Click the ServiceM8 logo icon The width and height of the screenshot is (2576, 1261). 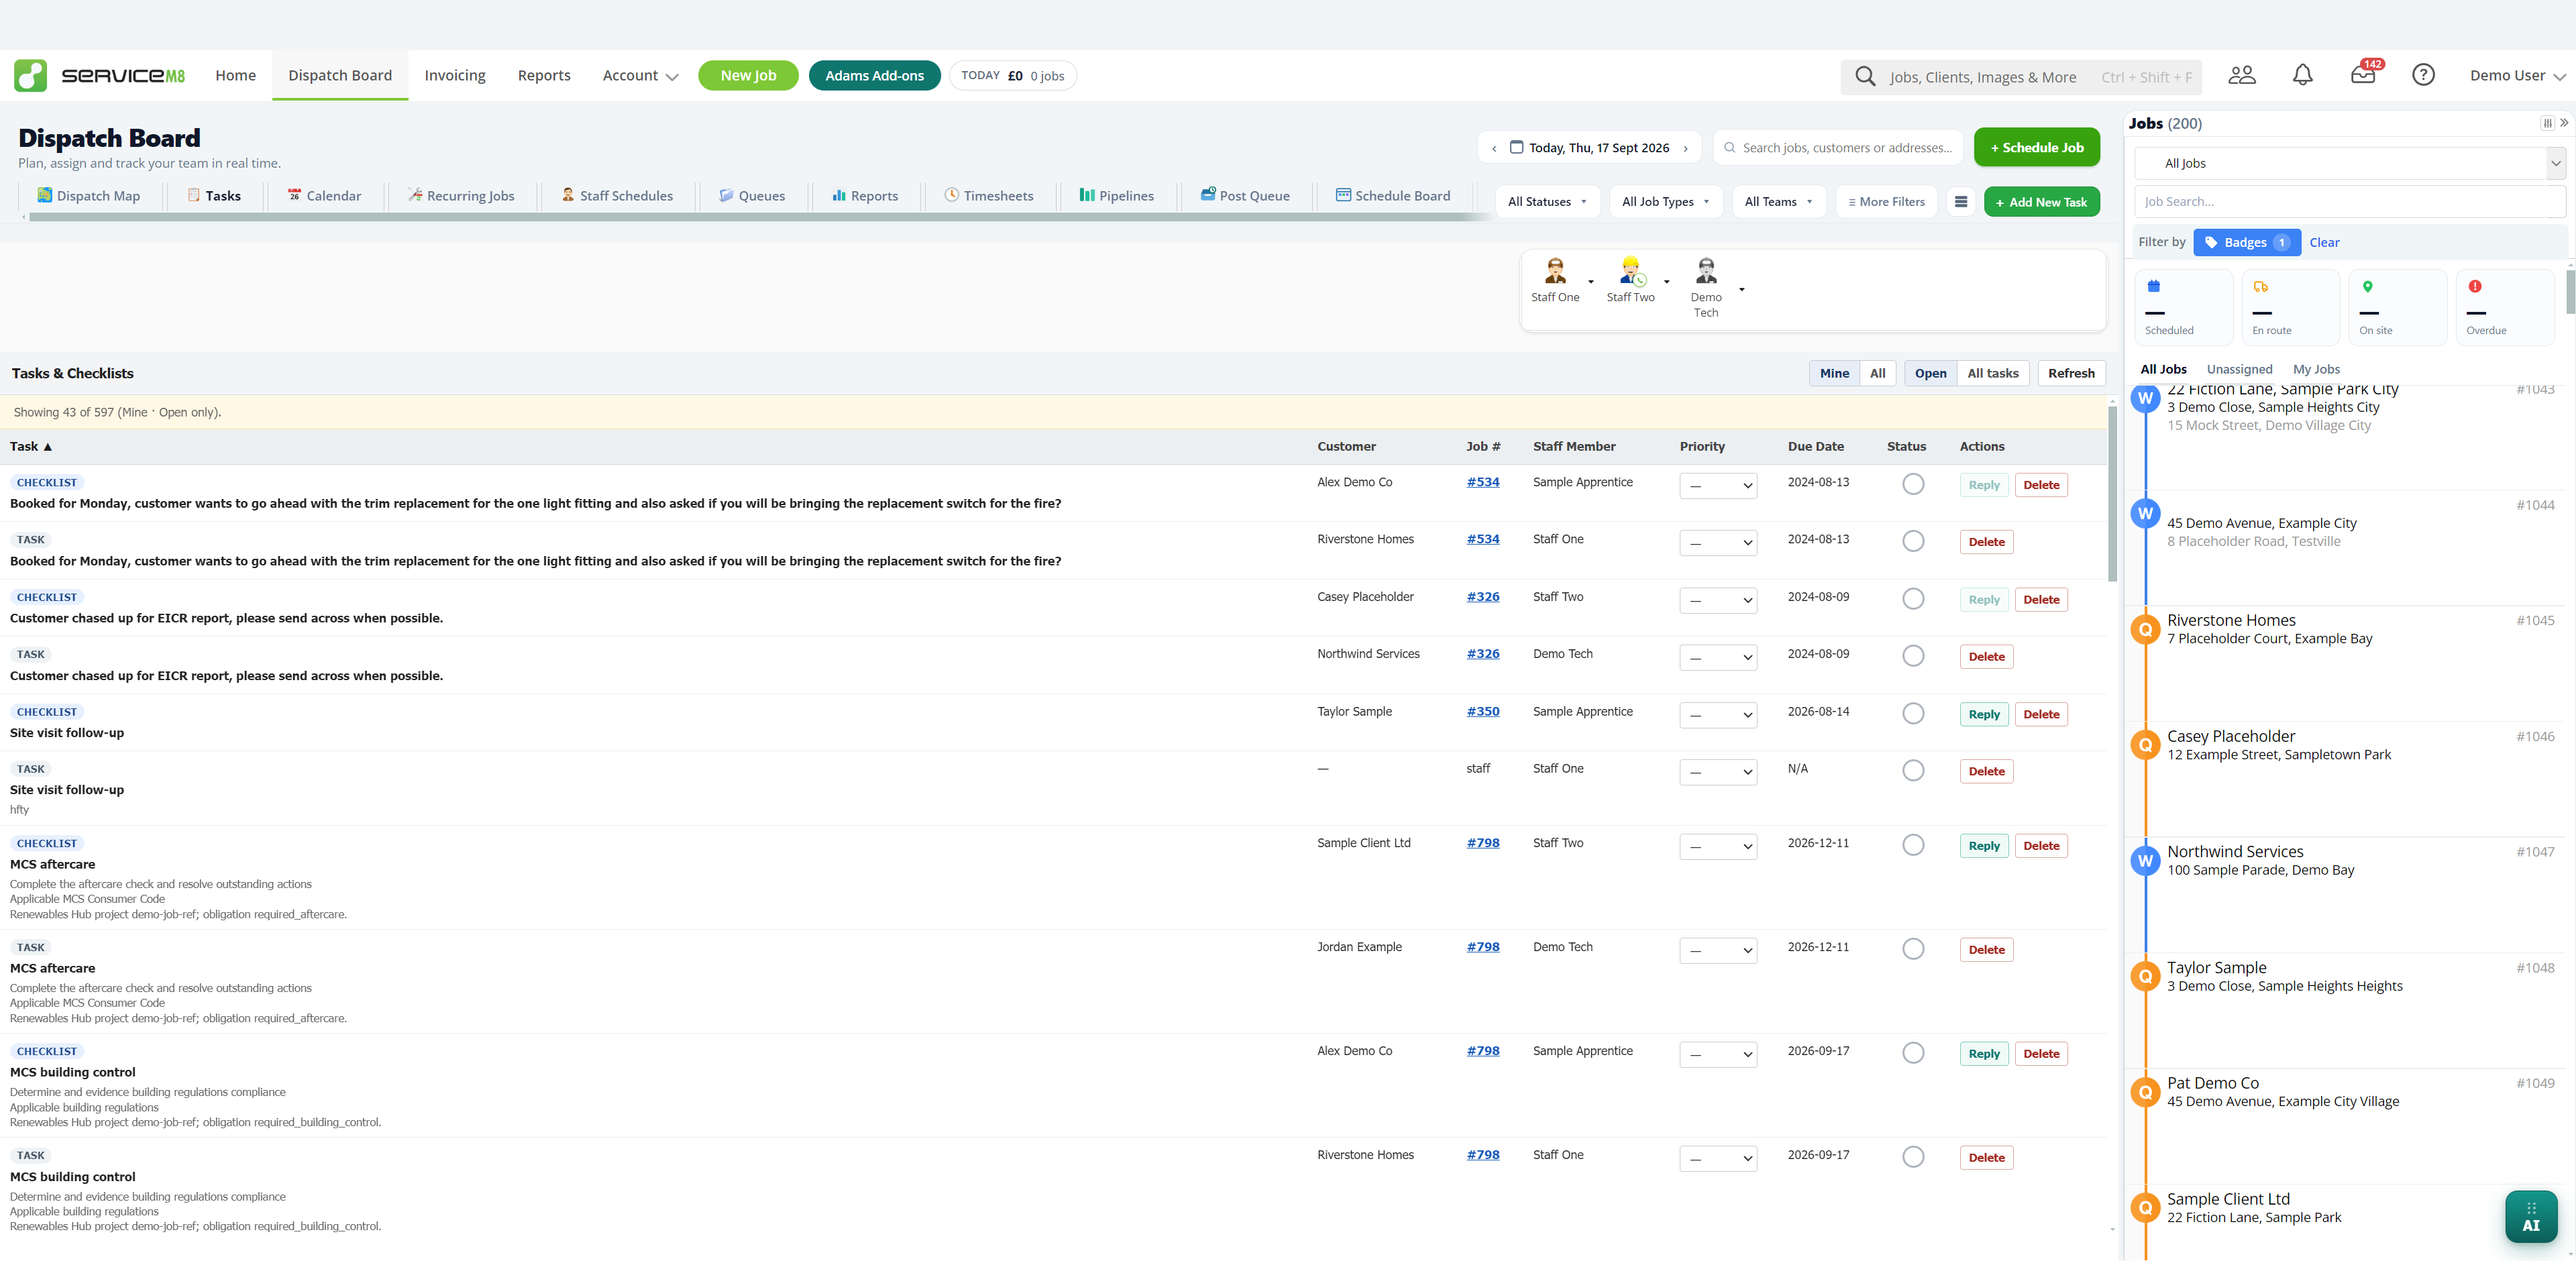click(30, 75)
